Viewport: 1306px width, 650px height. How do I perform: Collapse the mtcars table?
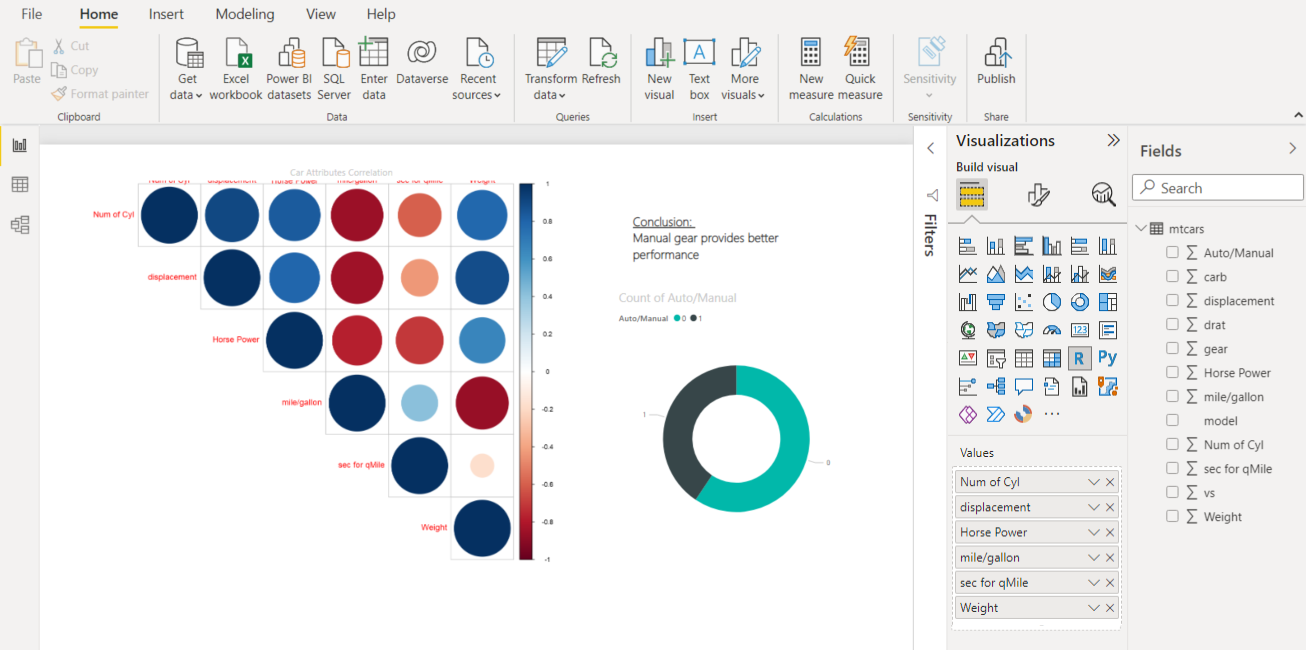[1141, 229]
